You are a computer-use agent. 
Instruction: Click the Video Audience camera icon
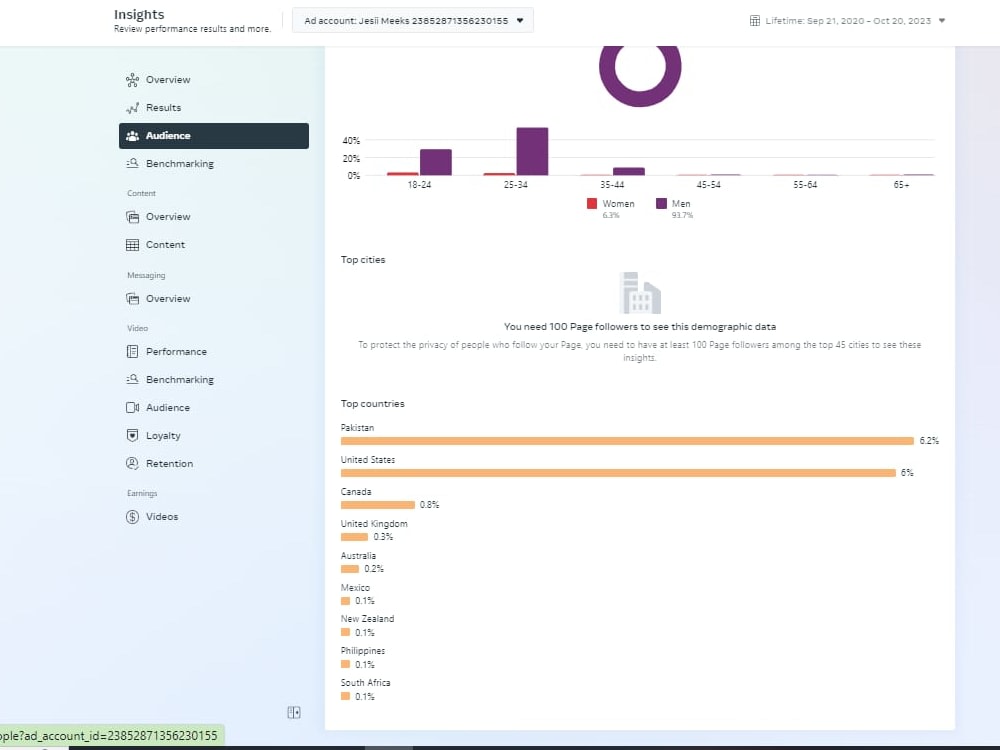click(132, 408)
